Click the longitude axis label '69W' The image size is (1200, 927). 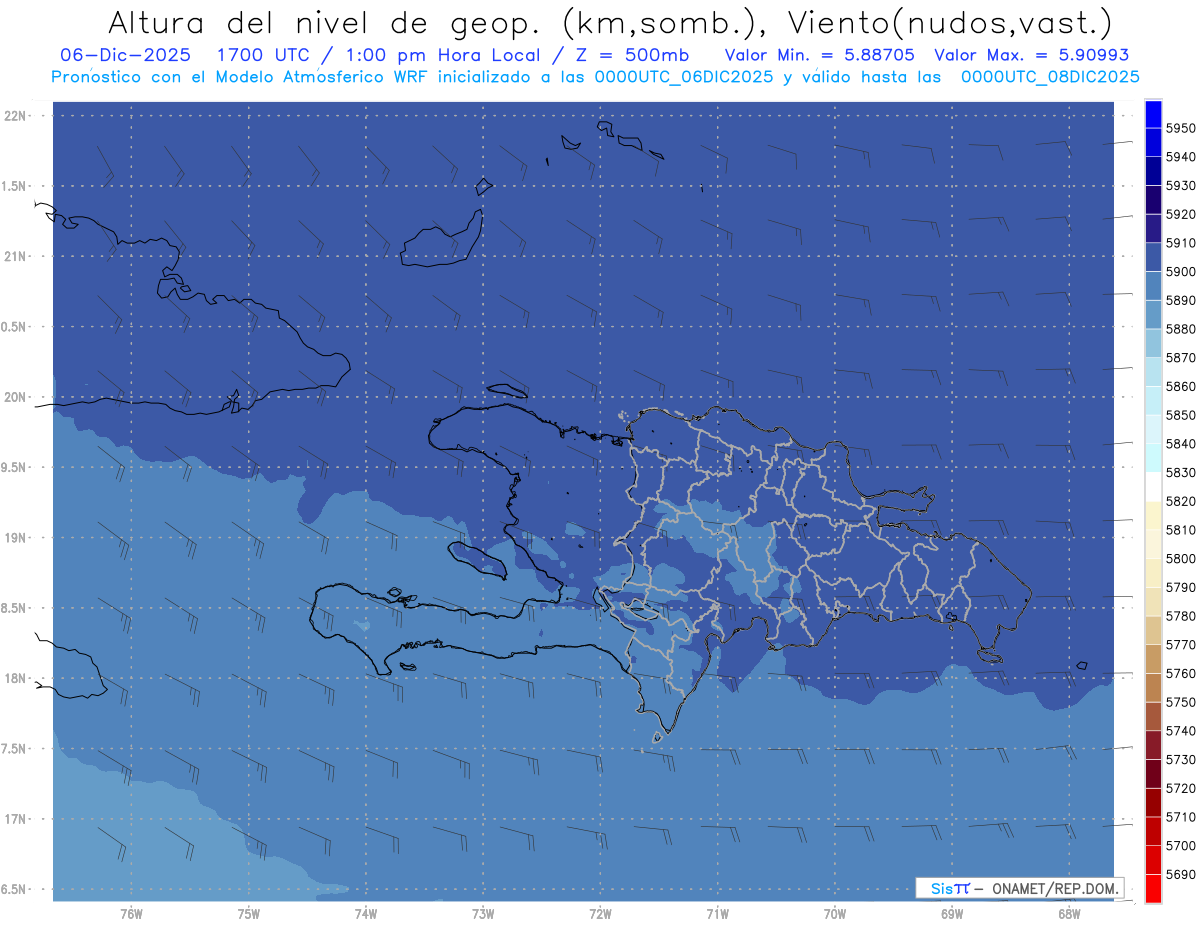(951, 914)
